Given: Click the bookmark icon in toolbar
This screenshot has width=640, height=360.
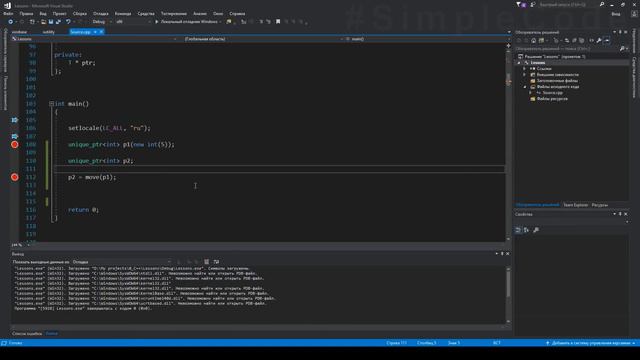Looking at the screenshot, I should (x=278, y=22).
